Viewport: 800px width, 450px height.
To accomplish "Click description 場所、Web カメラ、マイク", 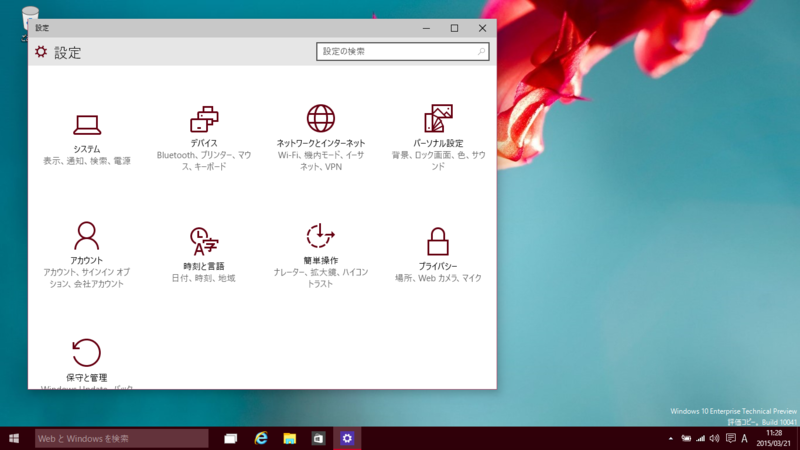I will pyautogui.click(x=438, y=278).
